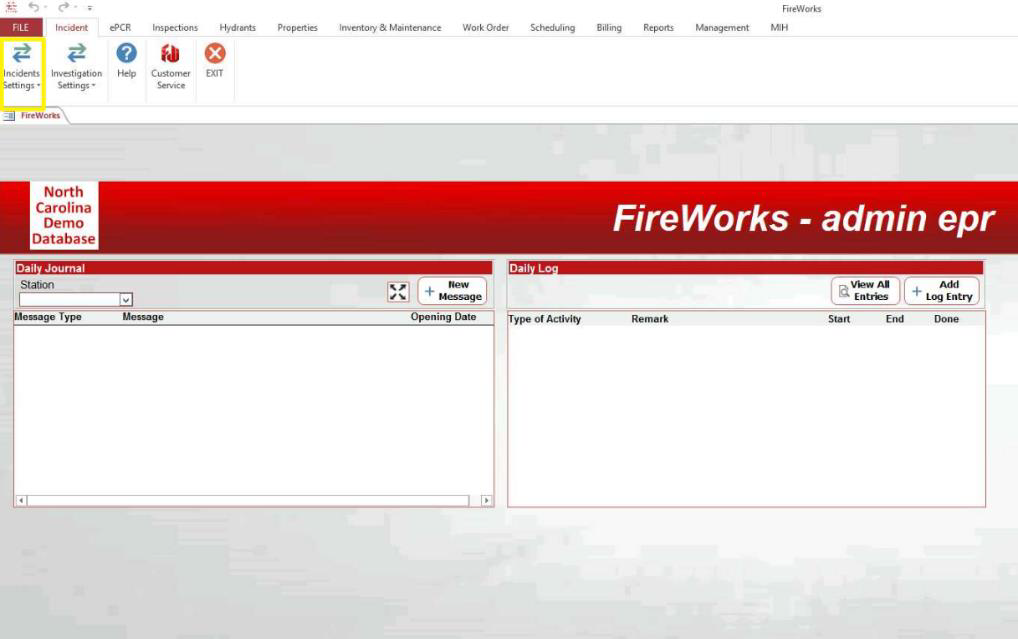Click the North Carolina Demo Database logo

coord(64,216)
